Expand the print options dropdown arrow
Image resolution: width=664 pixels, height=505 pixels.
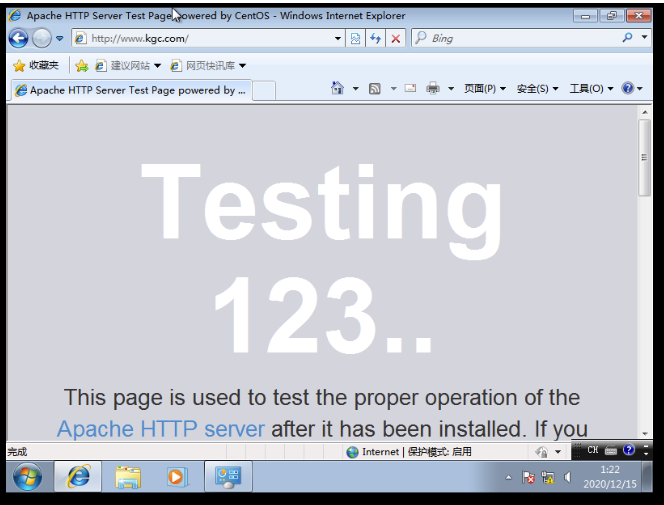pyautogui.click(x=451, y=88)
